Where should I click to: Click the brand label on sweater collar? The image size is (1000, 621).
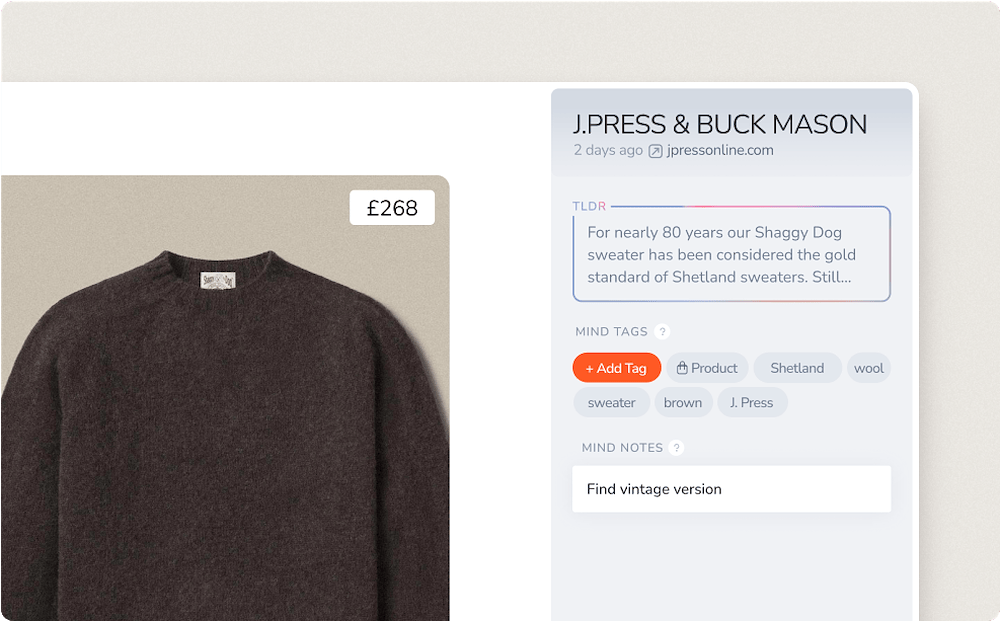217,281
